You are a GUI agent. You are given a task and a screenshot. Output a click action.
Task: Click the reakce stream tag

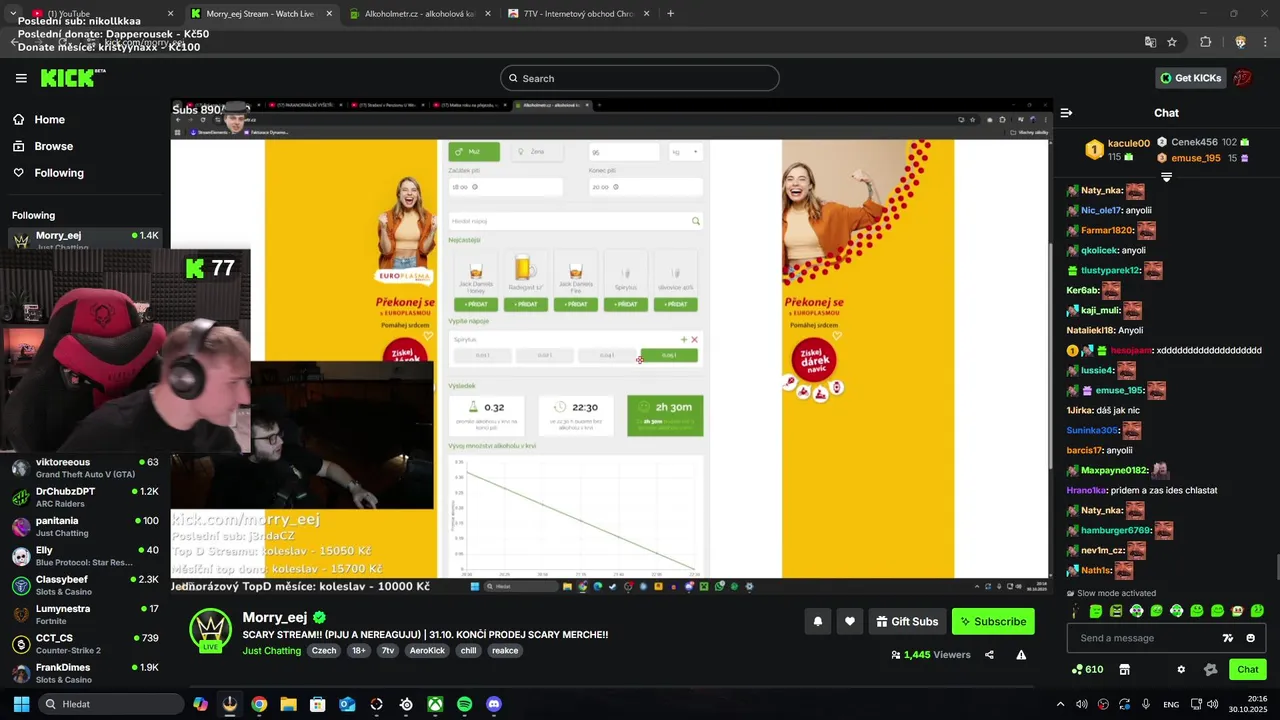[505, 650]
